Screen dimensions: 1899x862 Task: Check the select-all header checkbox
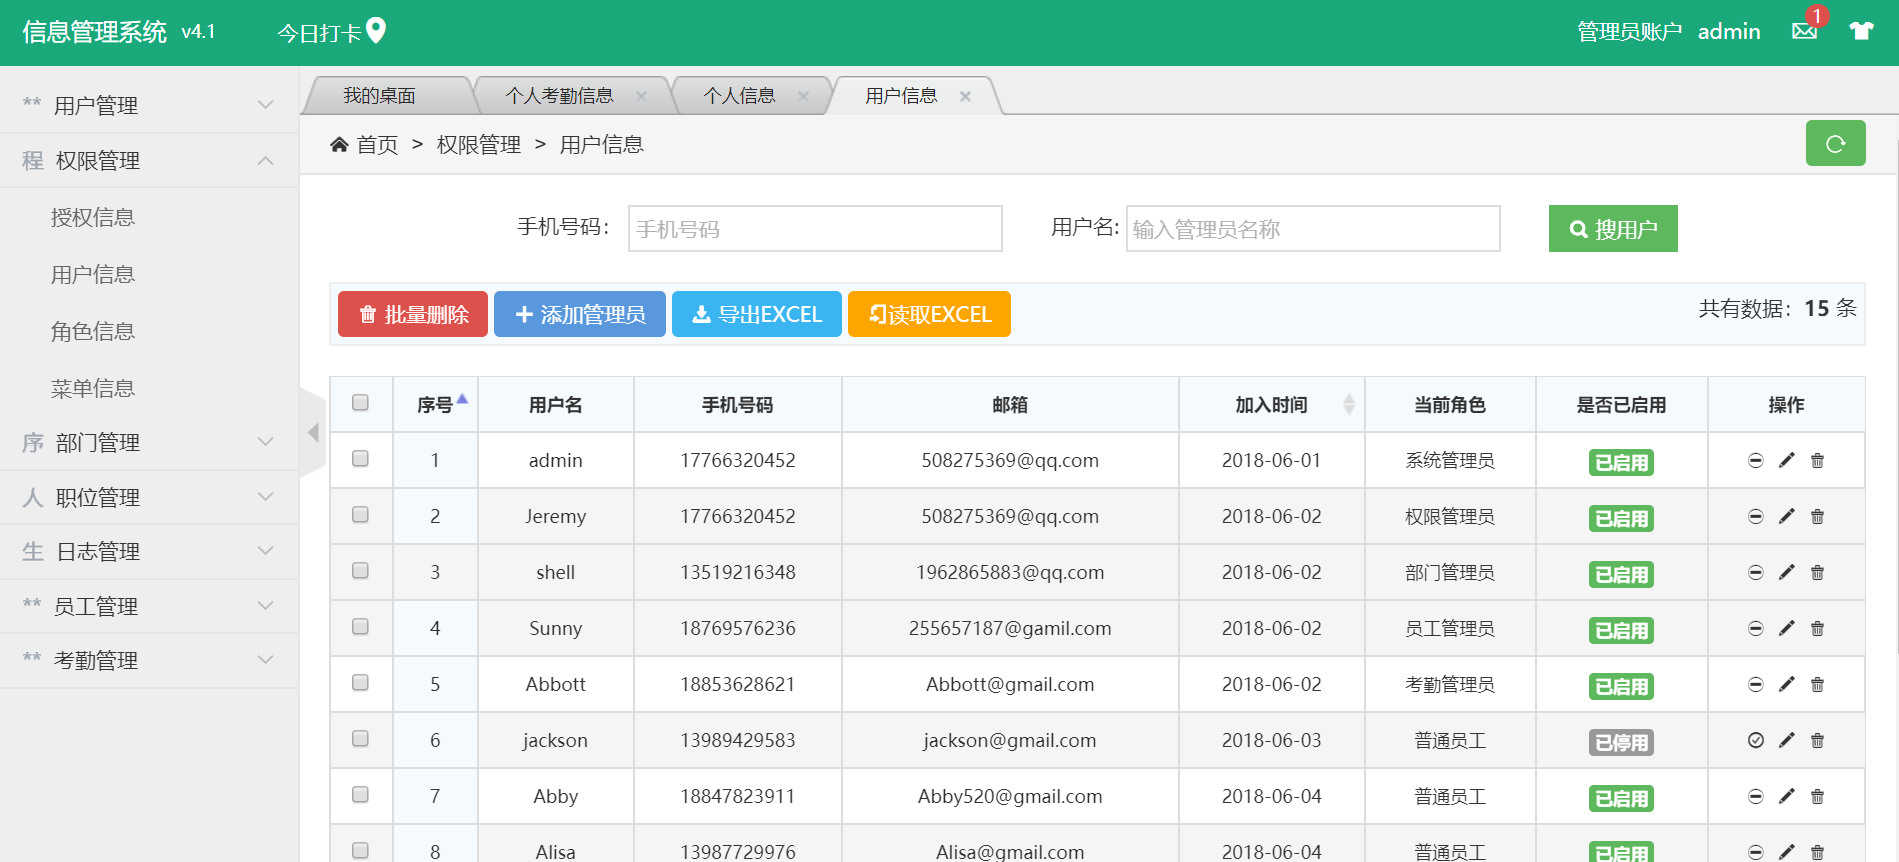pyautogui.click(x=360, y=402)
